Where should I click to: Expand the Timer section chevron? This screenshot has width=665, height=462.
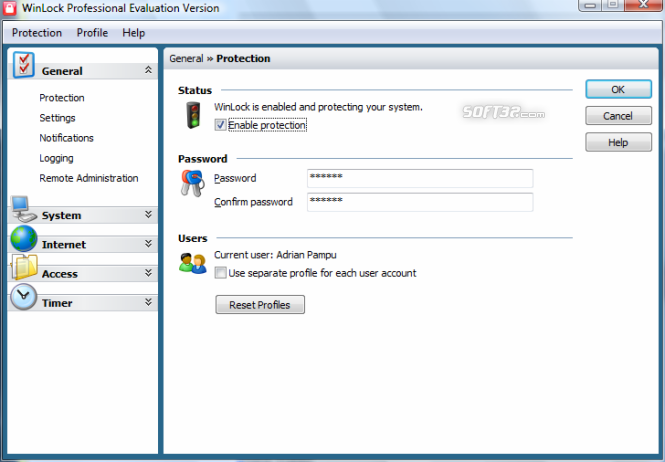[148, 302]
